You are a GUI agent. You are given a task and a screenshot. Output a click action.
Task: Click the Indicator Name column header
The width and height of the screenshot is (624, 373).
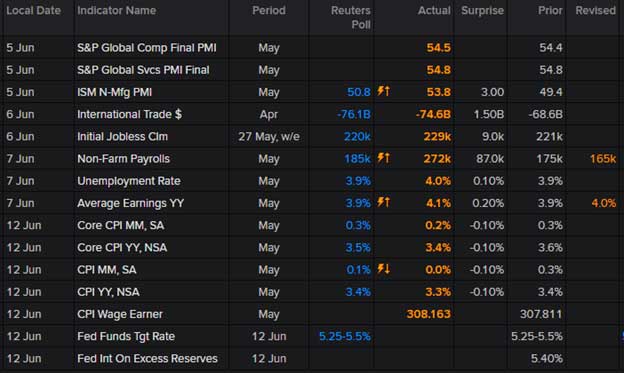[117, 10]
